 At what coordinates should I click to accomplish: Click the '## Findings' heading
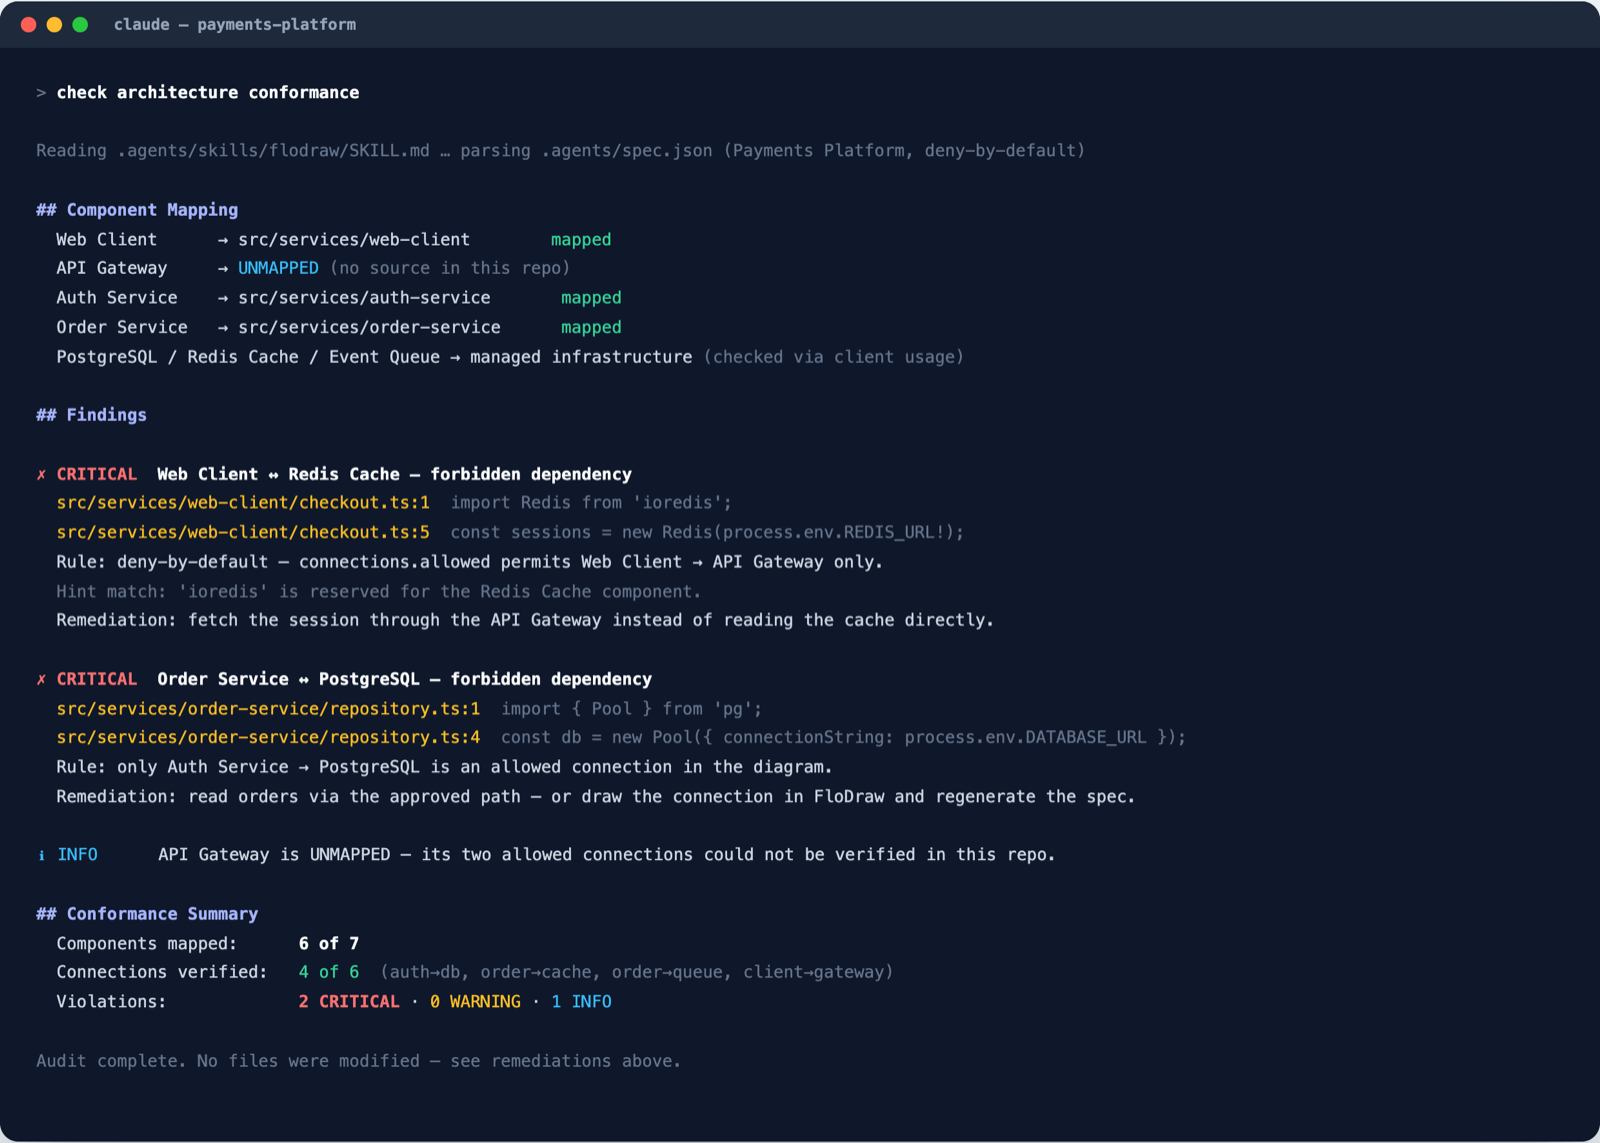[91, 415]
